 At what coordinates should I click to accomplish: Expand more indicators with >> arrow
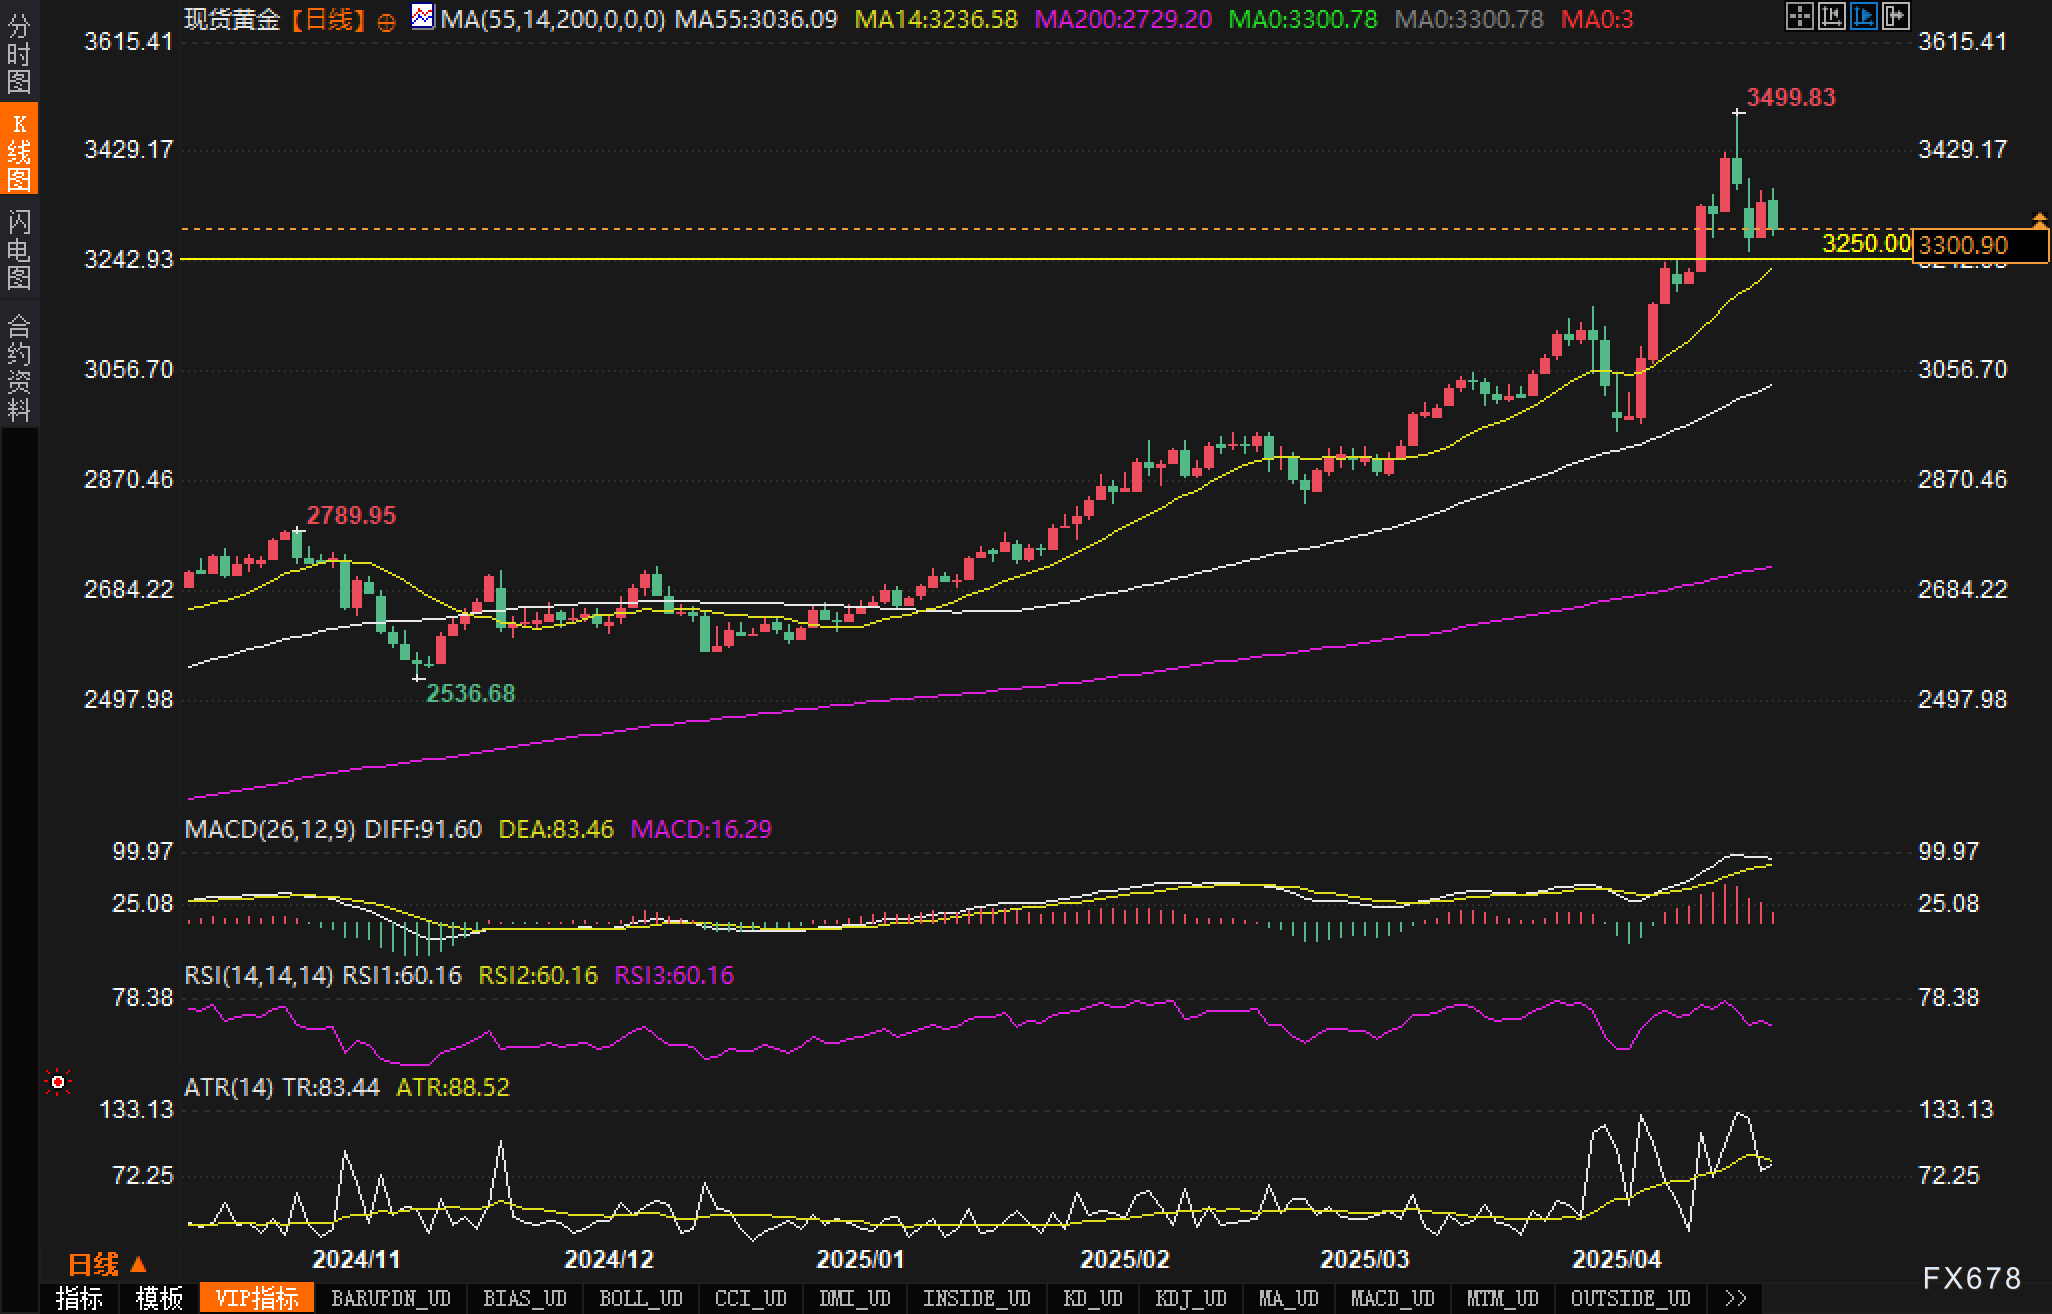(1735, 1298)
